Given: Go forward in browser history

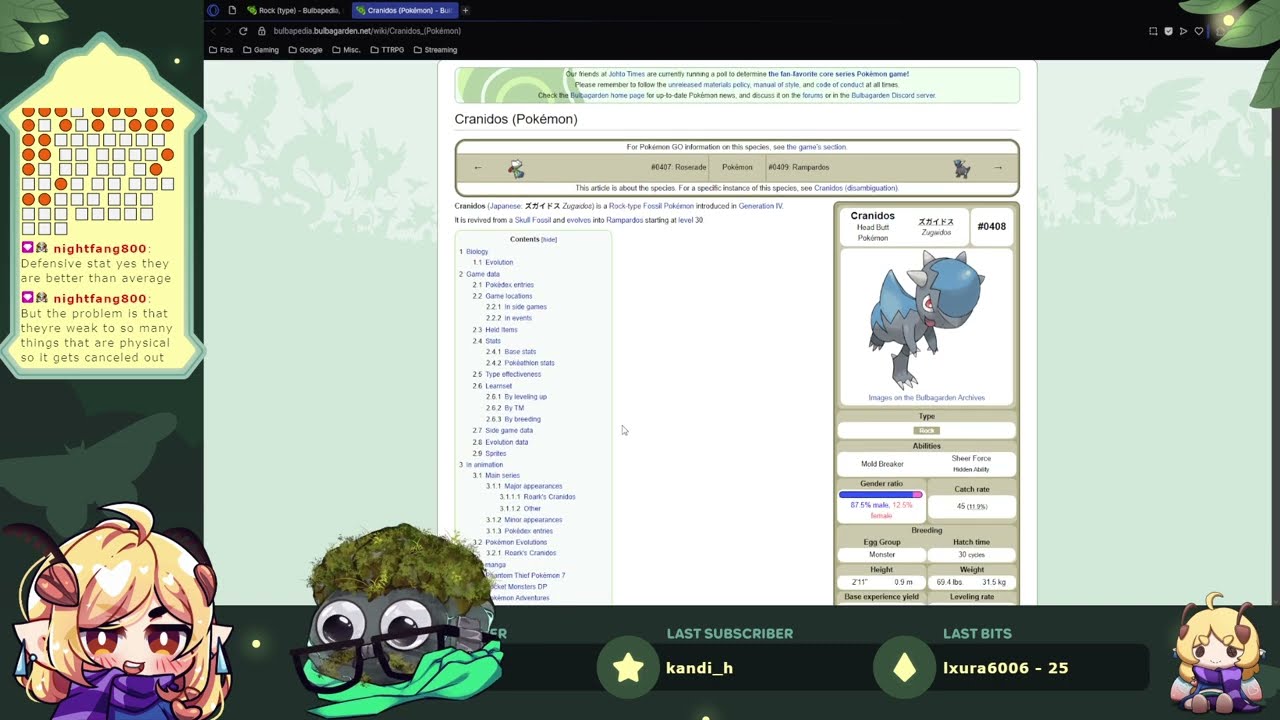Looking at the screenshot, I should (x=227, y=31).
